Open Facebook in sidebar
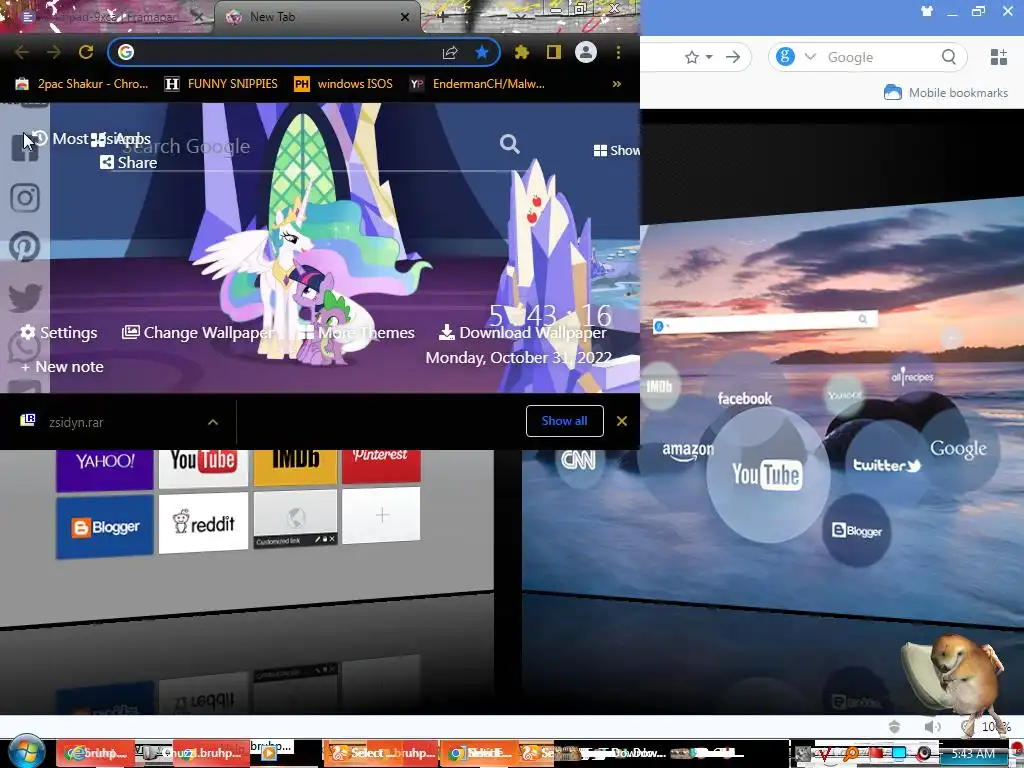 (25, 148)
